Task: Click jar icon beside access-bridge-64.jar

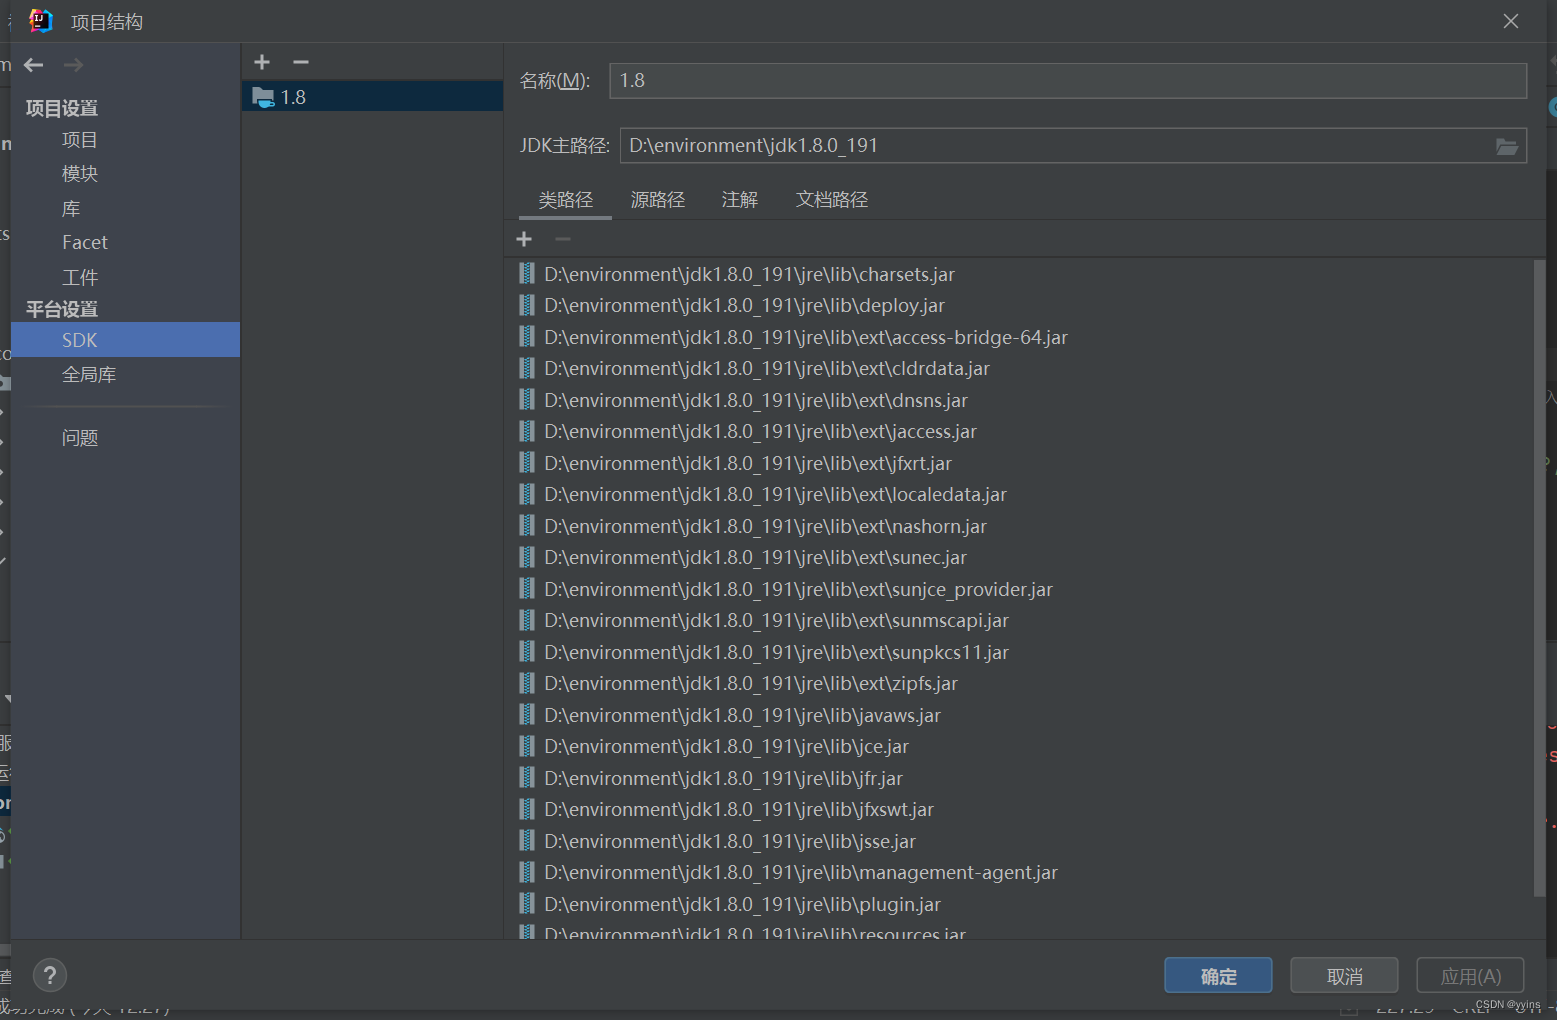Action: (x=527, y=337)
